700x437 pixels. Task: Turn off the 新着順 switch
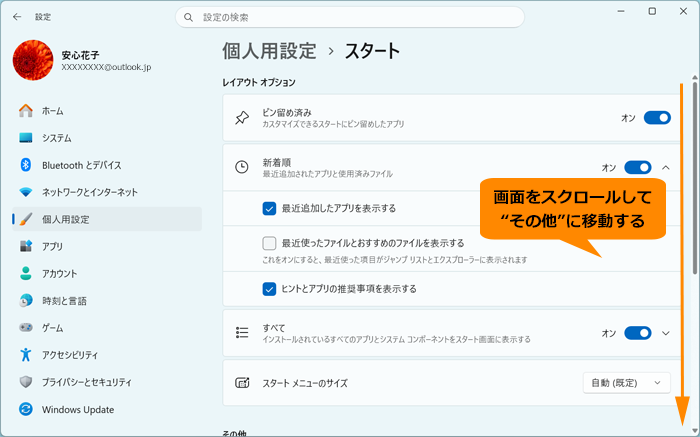638,167
